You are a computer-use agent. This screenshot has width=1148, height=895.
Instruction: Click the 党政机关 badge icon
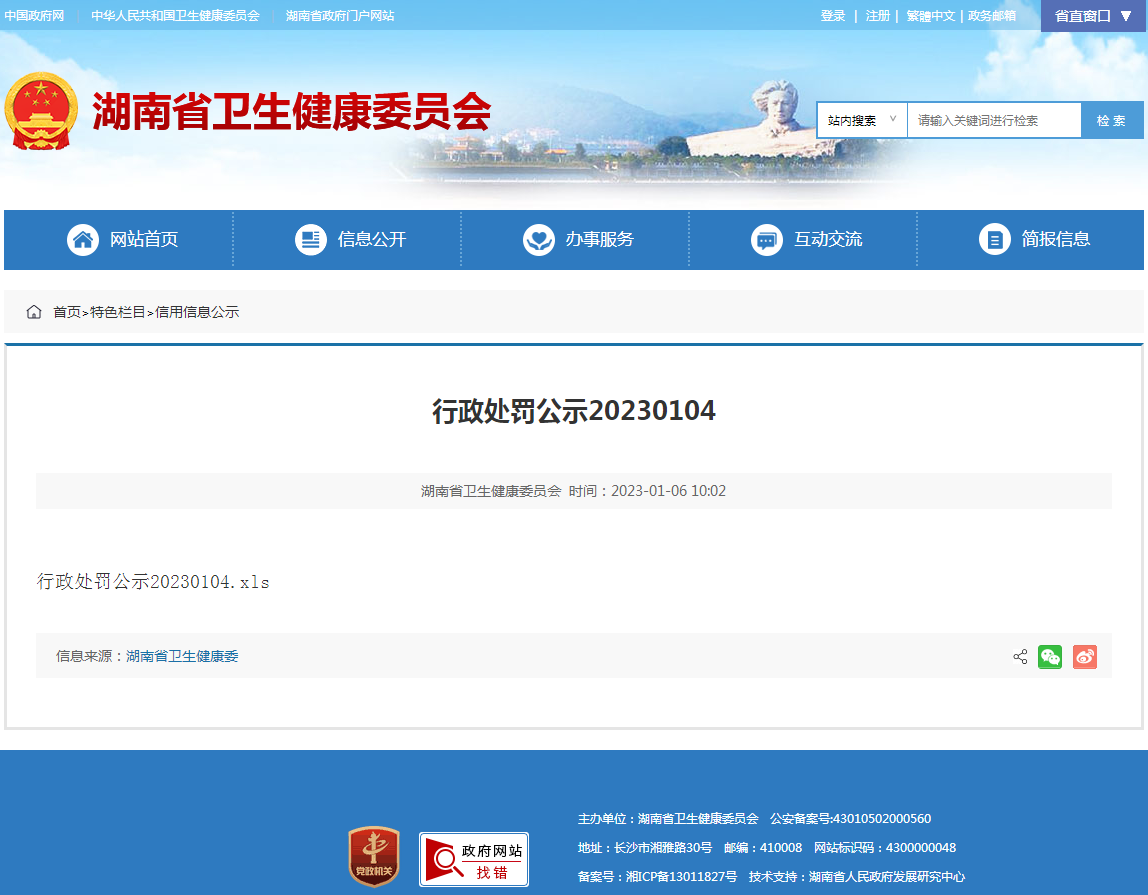(x=373, y=856)
